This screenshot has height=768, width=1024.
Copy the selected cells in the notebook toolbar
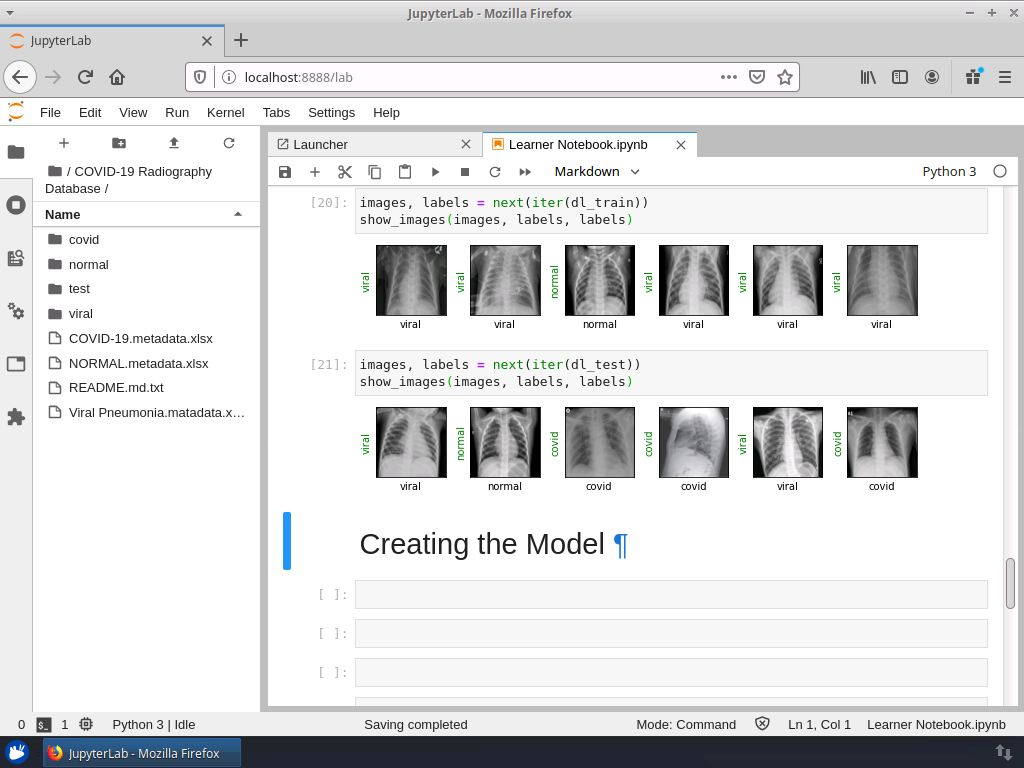(x=375, y=172)
